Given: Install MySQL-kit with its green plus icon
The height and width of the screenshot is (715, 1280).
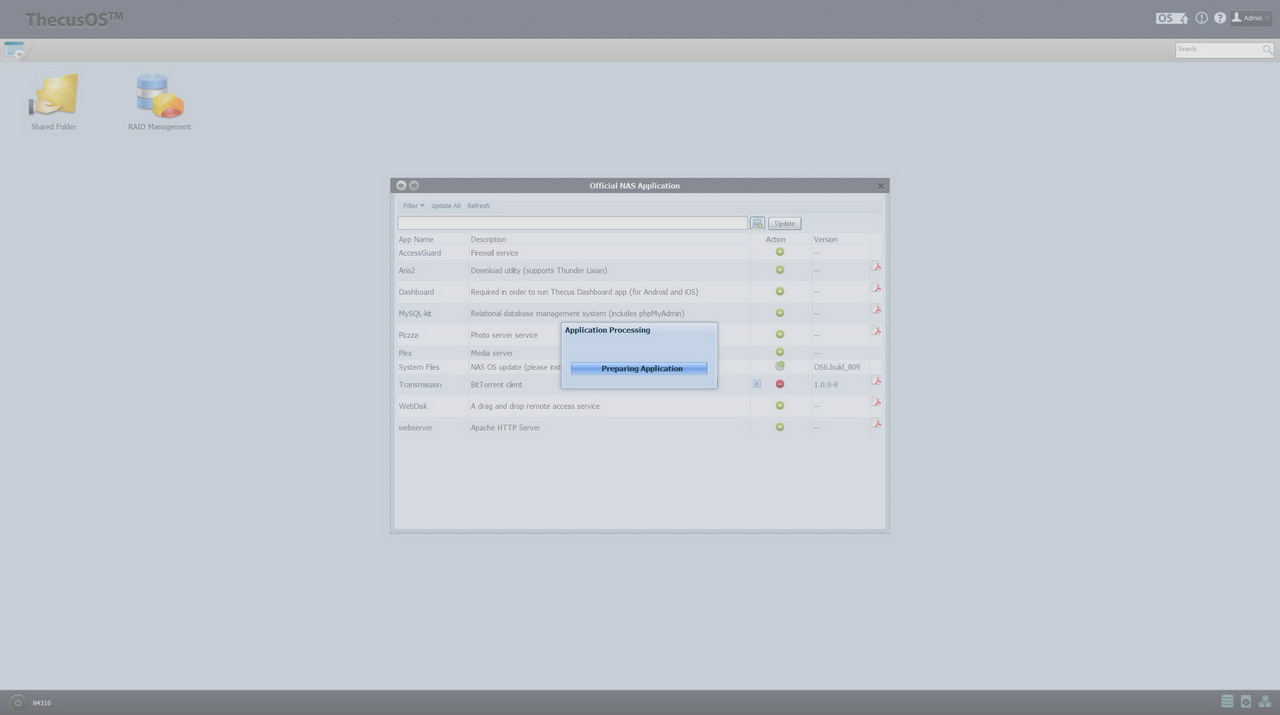Looking at the screenshot, I should pos(780,313).
